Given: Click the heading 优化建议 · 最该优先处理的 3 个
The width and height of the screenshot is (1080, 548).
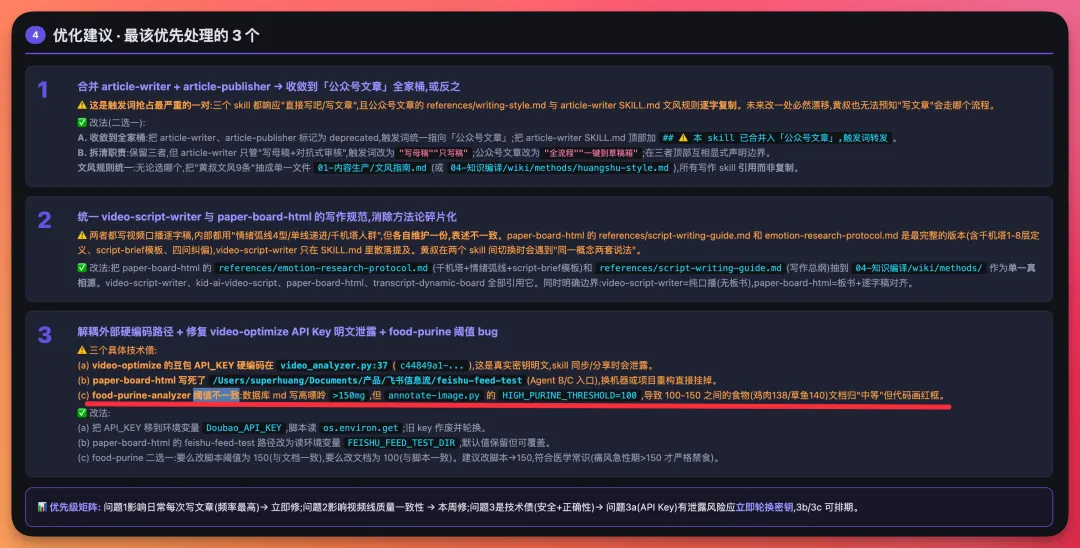Looking at the screenshot, I should (156, 35).
